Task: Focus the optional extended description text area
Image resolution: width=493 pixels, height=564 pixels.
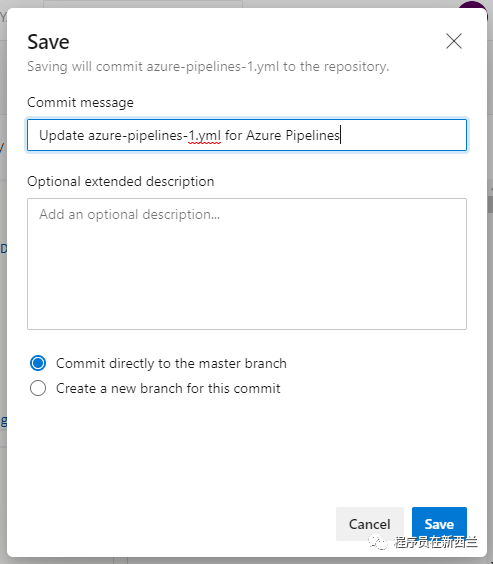Action: pos(247,264)
